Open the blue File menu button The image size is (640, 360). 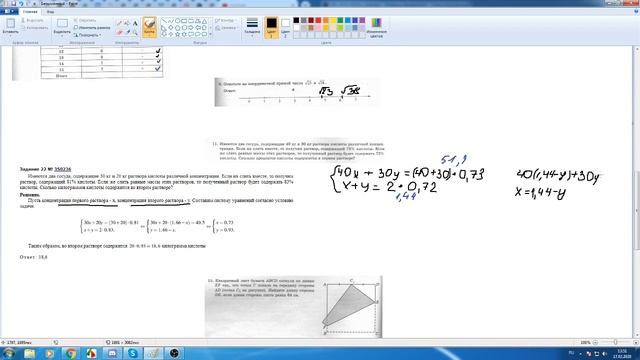tap(9, 11)
